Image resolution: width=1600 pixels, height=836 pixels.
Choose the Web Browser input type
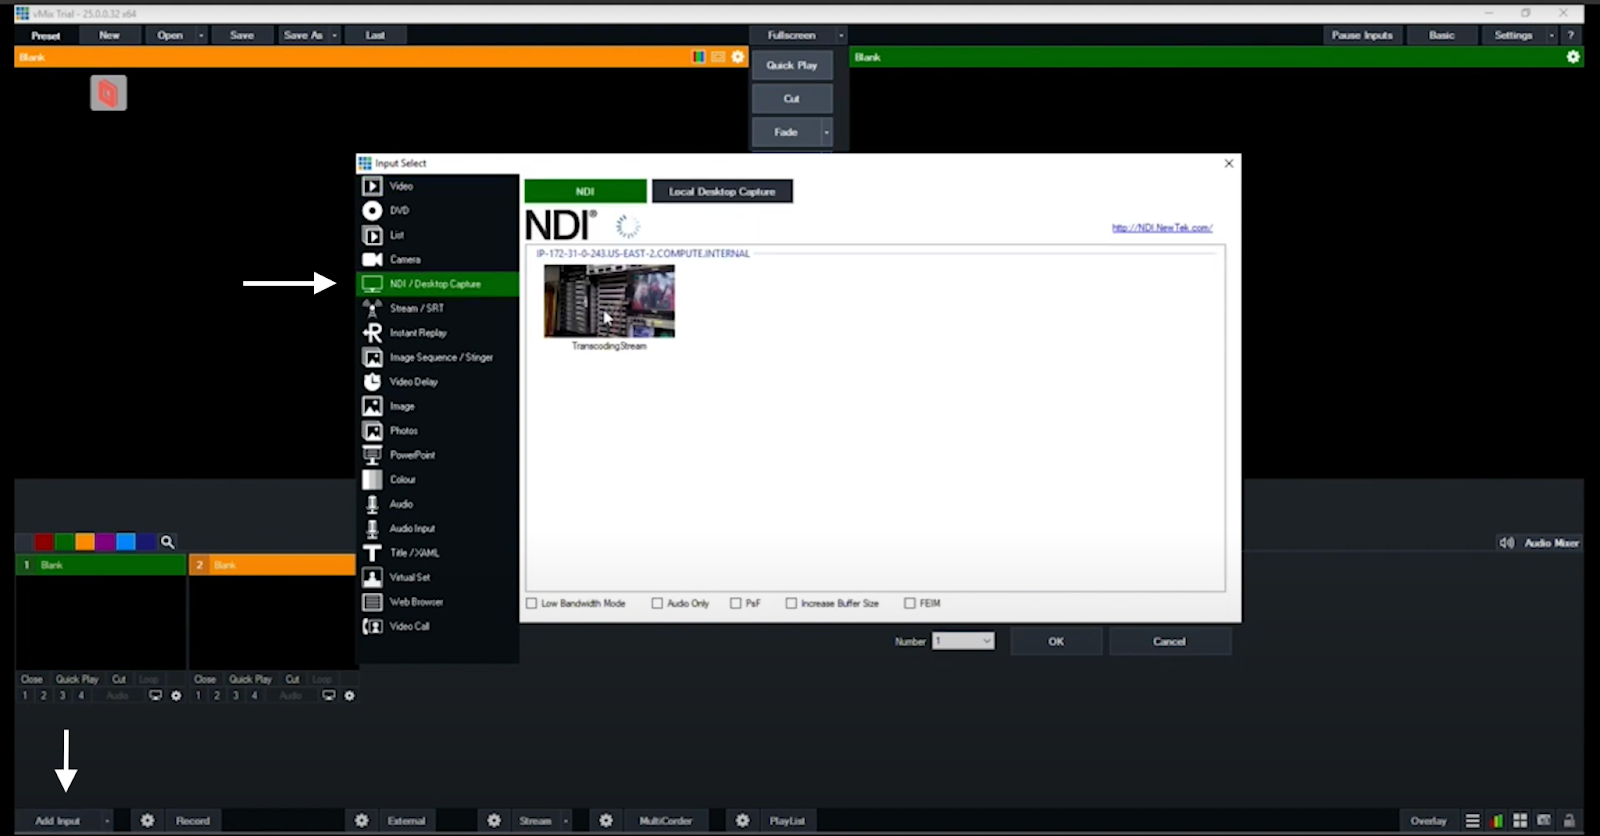[437, 602]
